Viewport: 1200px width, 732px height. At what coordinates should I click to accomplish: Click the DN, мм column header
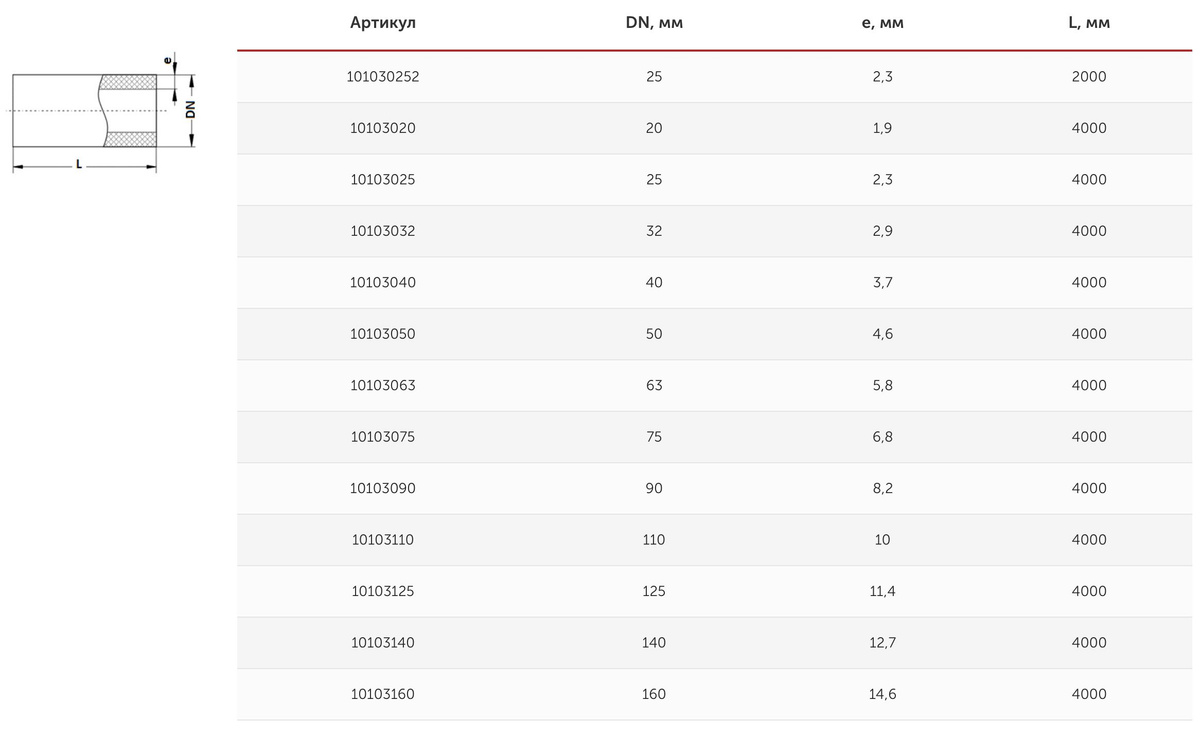654,24
